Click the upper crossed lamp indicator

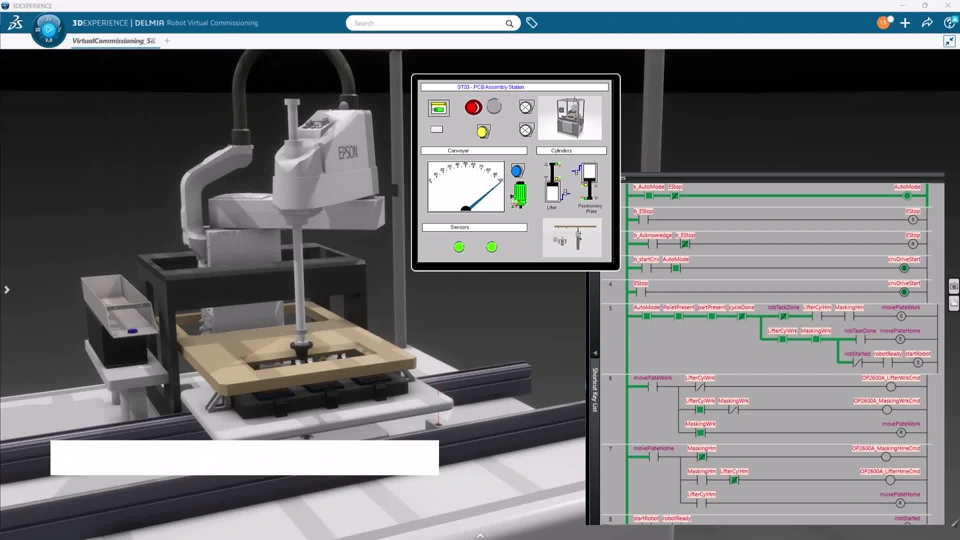click(x=525, y=107)
